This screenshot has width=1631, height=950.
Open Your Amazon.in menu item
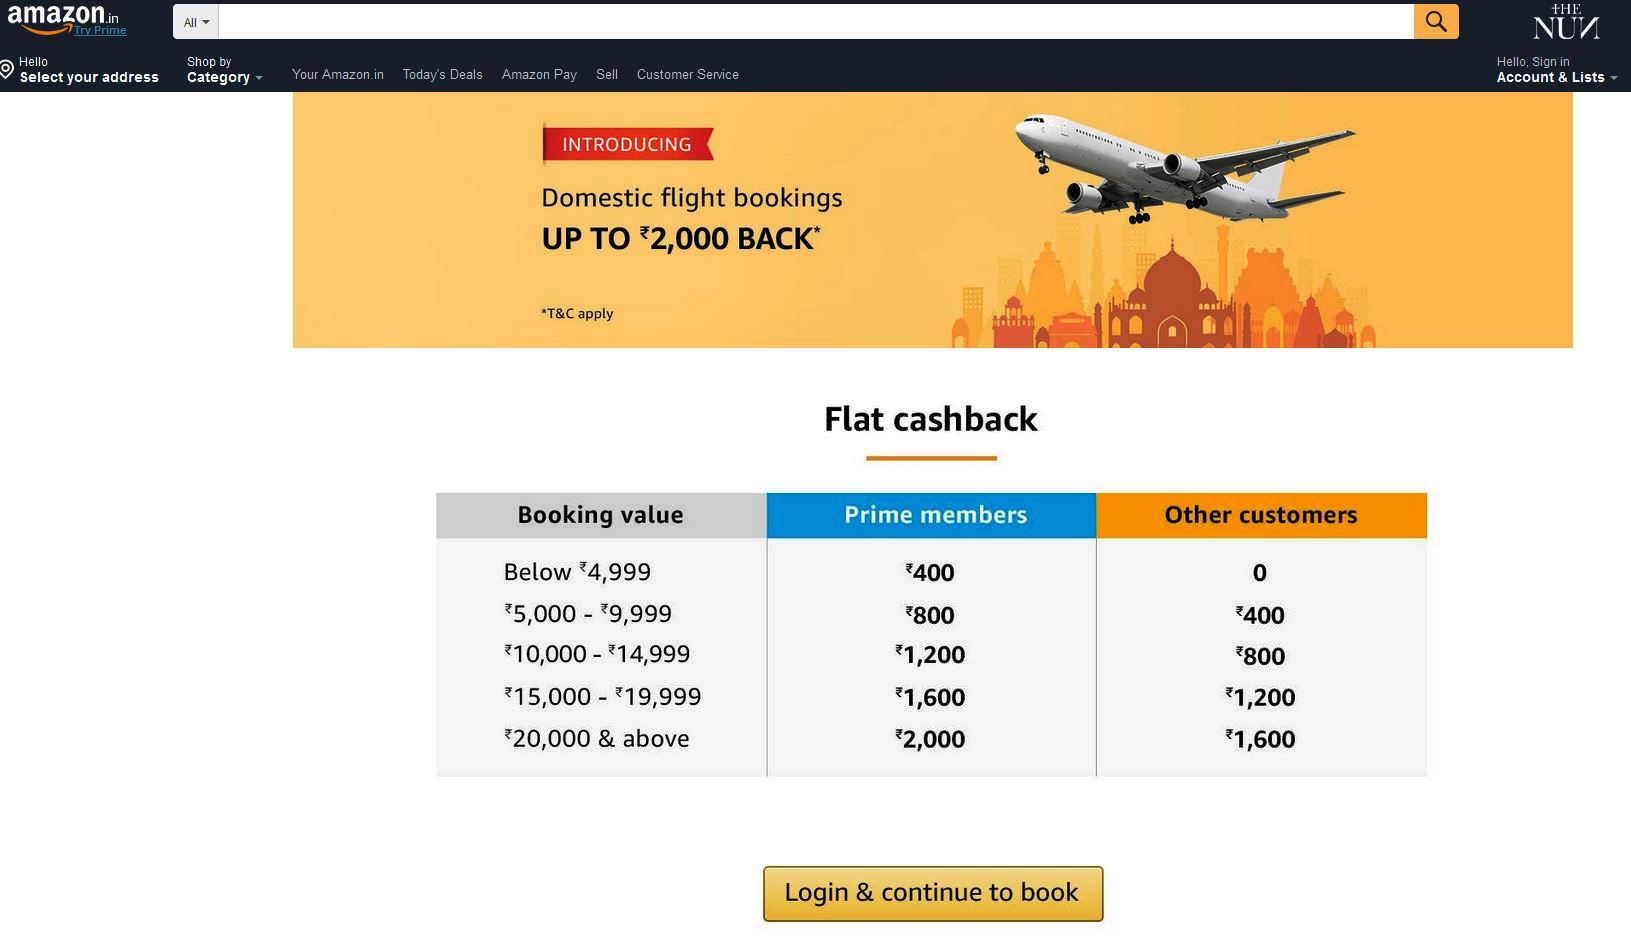pyautogui.click(x=338, y=75)
